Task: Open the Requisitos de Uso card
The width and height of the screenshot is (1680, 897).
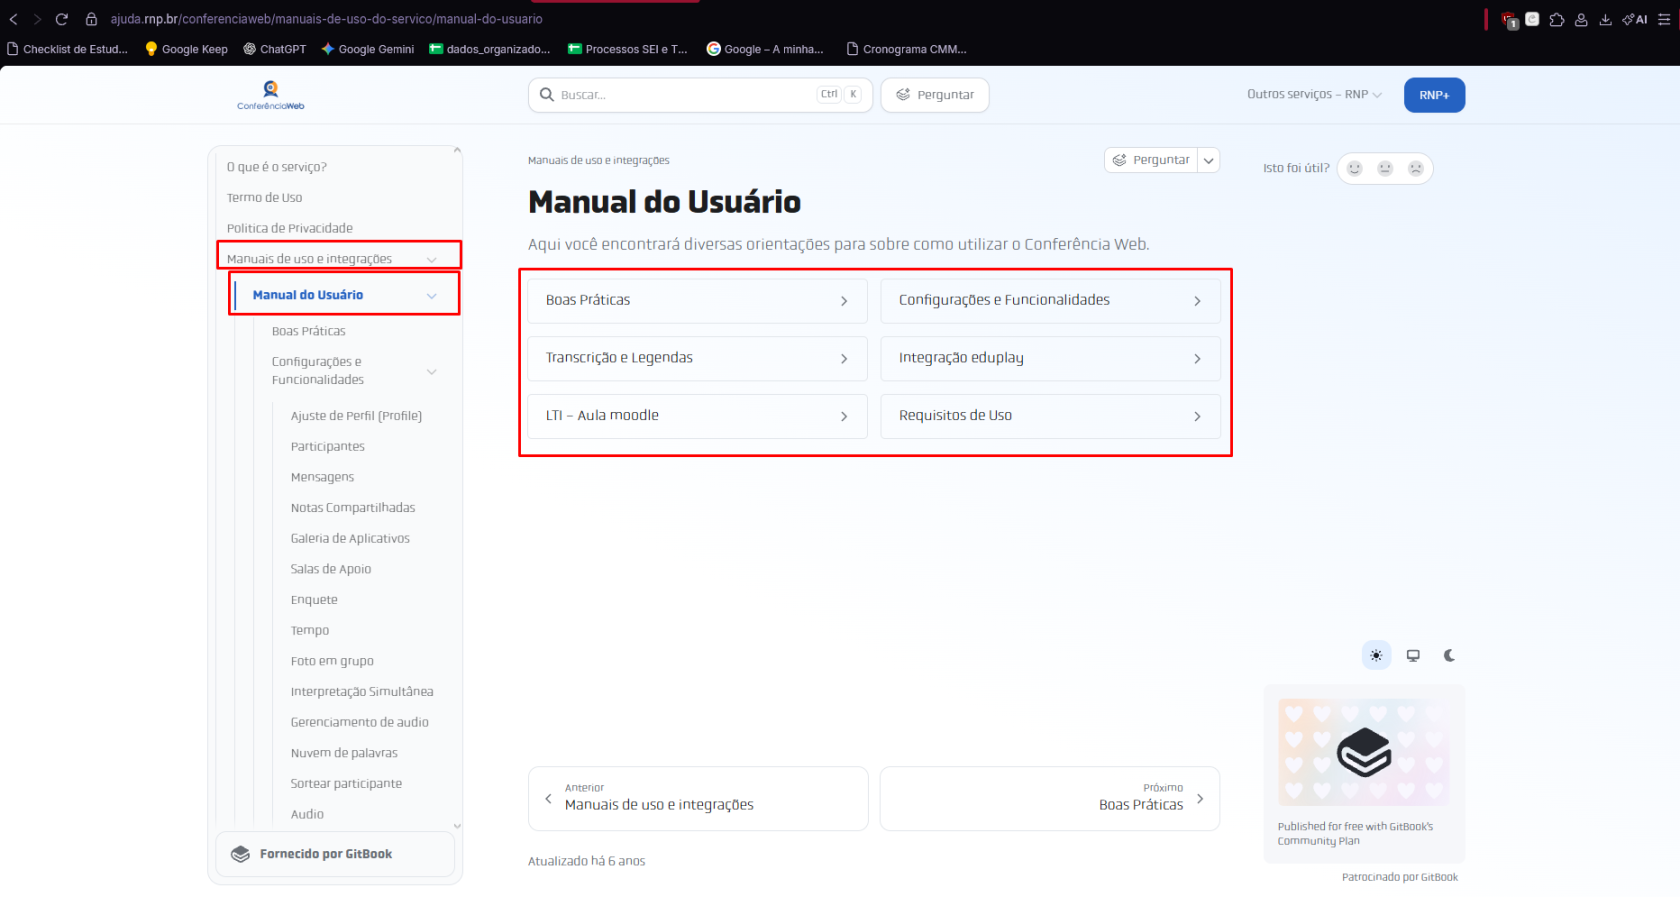Action: coord(1050,416)
